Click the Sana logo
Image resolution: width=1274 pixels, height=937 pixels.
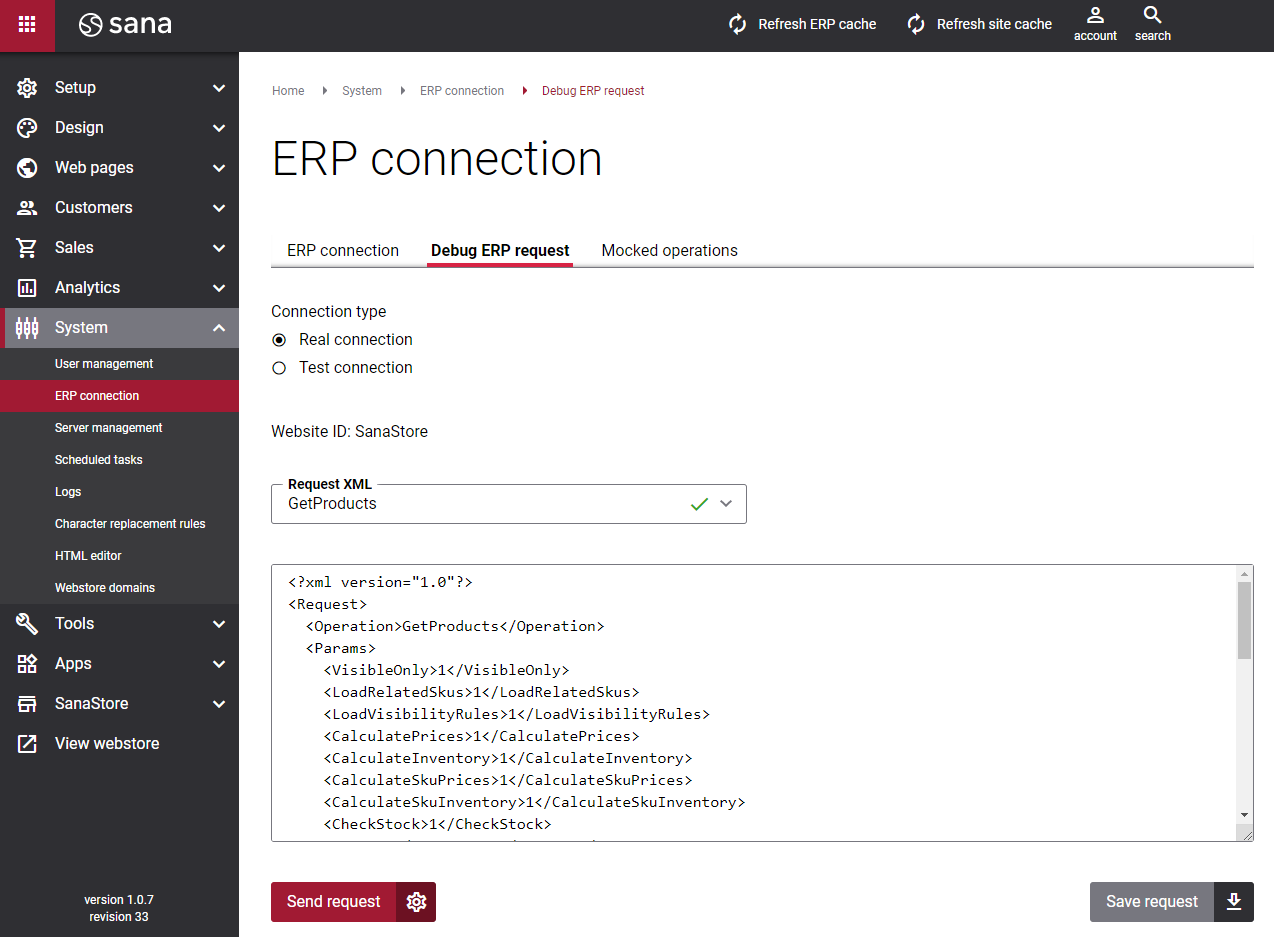[x=126, y=25]
